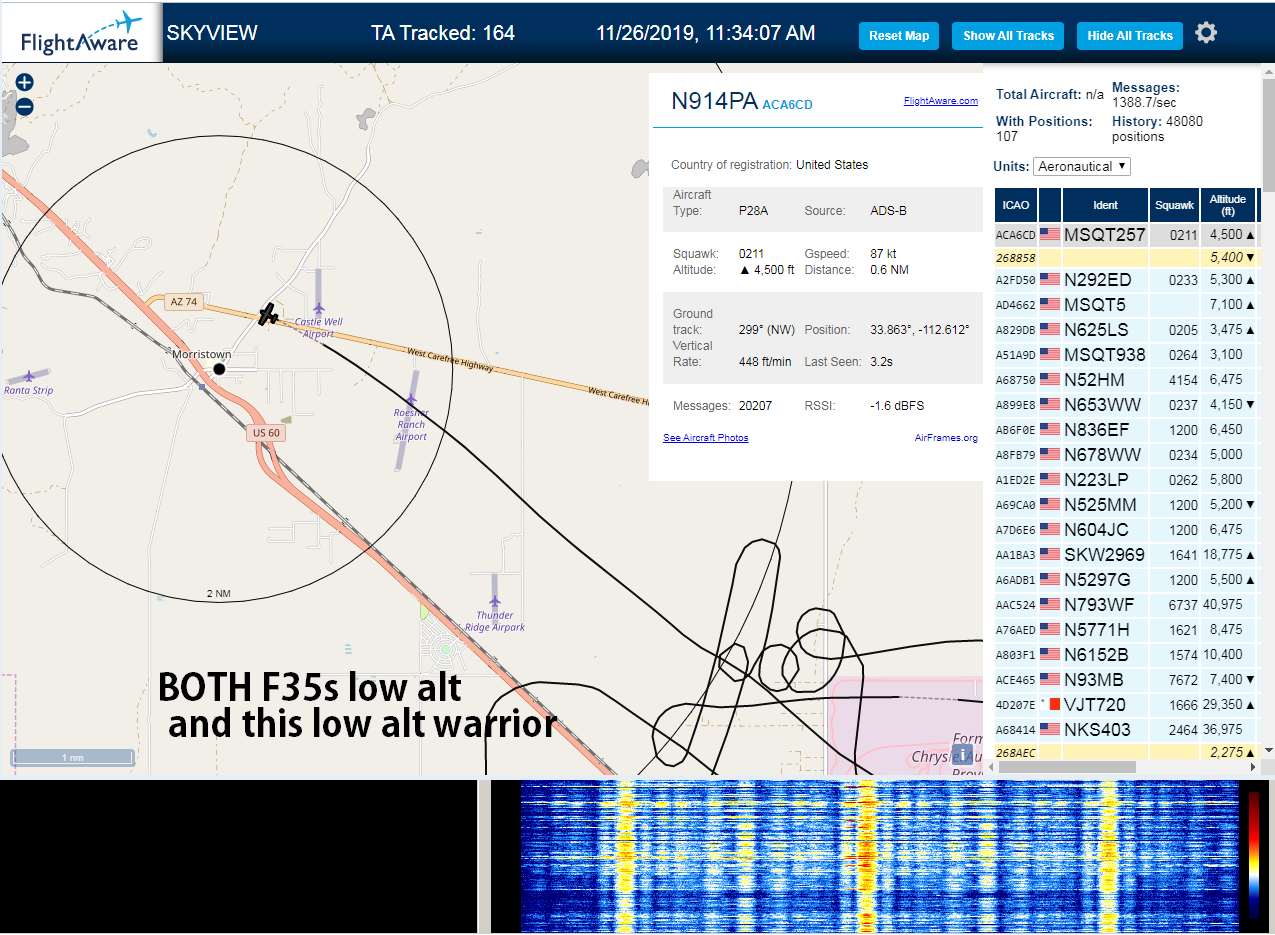The width and height of the screenshot is (1275, 935).
Task: Click the SKYVIEW header title
Action: click(x=212, y=33)
